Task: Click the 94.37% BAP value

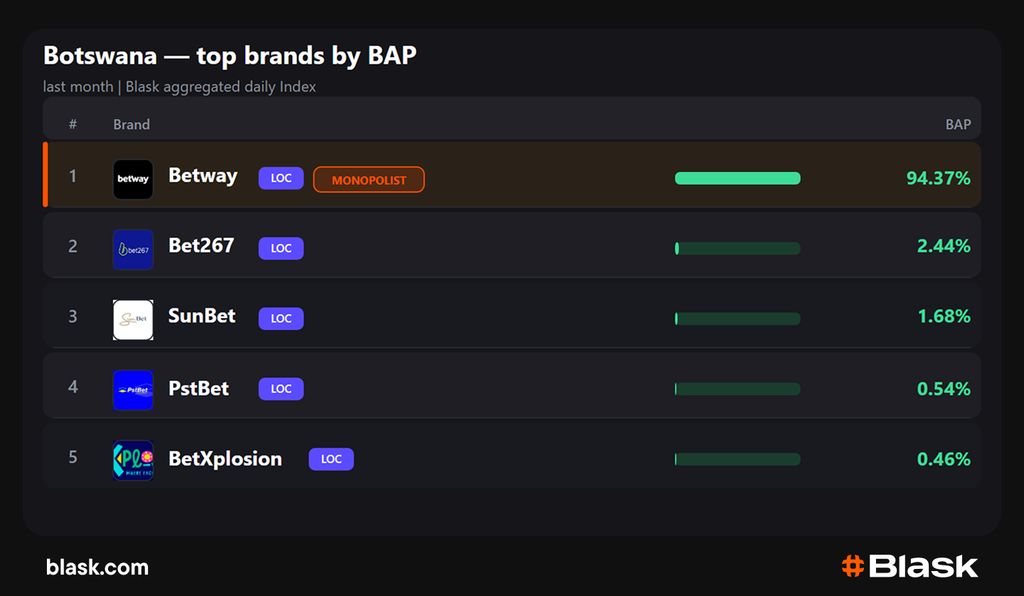Action: [x=938, y=178]
